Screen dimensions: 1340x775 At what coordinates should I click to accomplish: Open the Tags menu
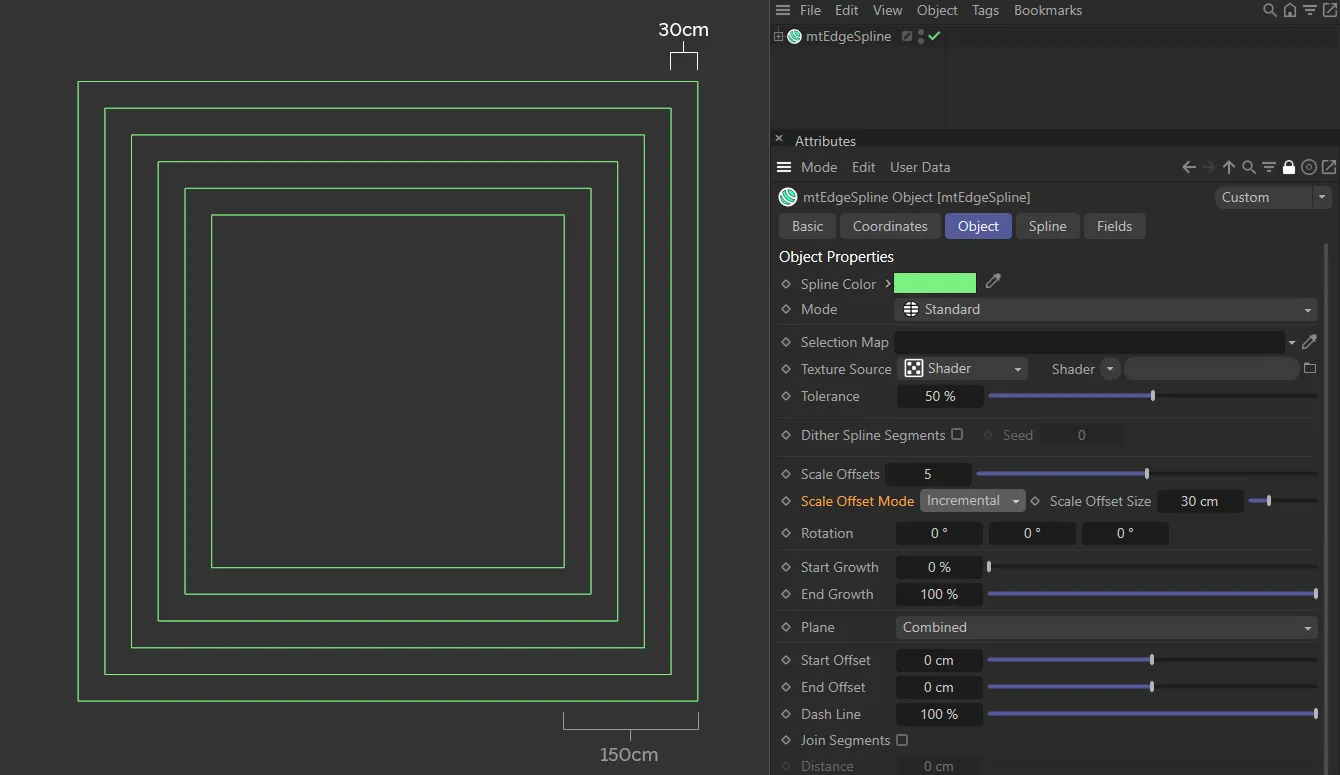tap(985, 10)
